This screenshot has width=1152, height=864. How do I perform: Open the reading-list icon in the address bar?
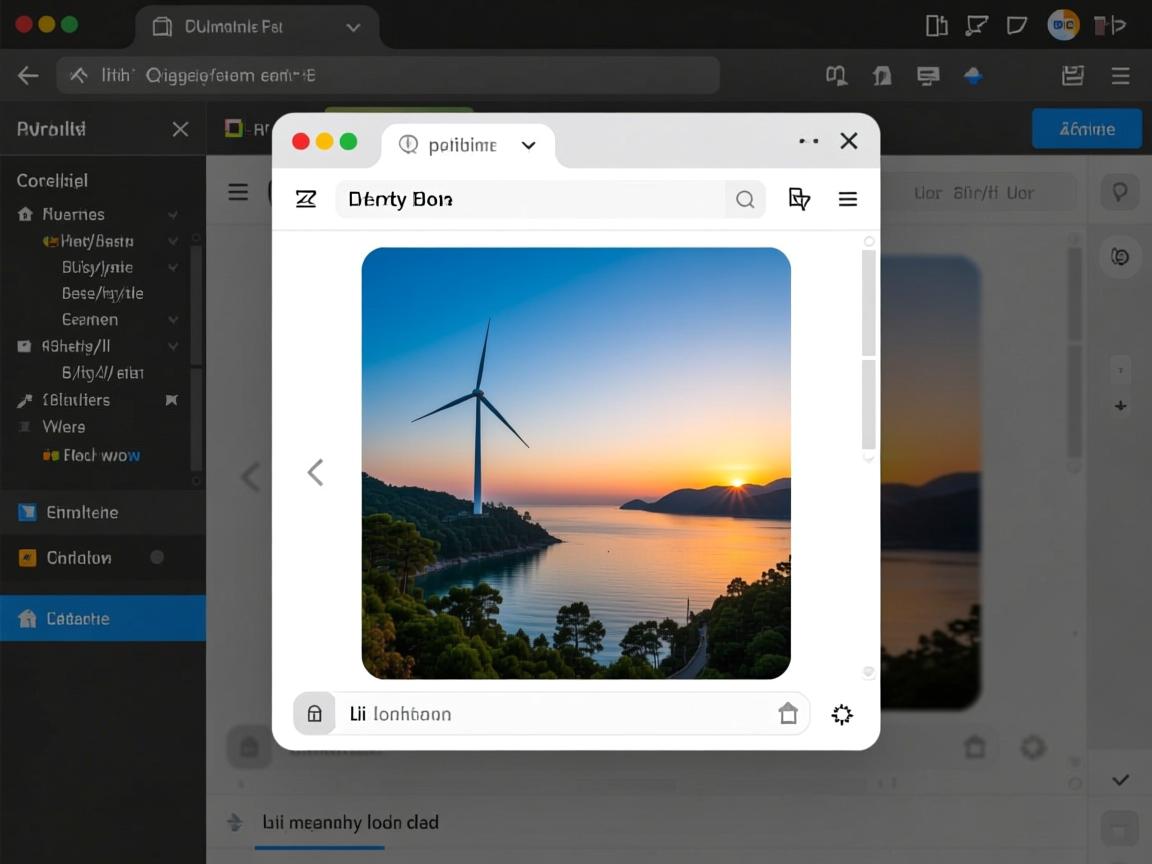[837, 74]
